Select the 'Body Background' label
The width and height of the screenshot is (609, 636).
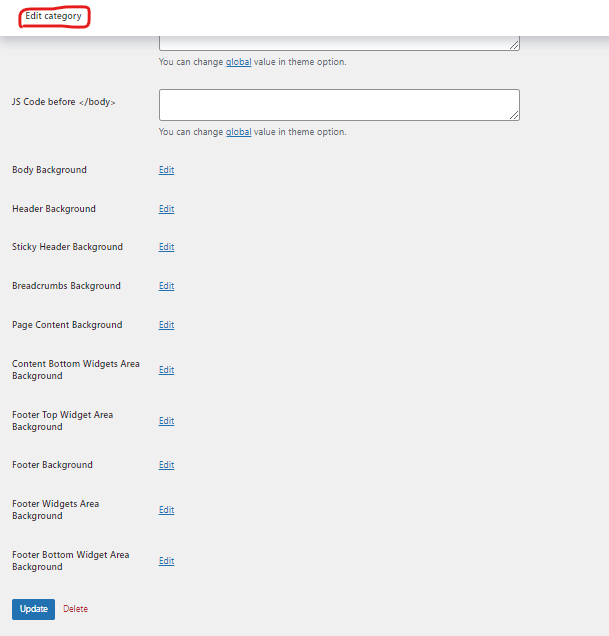[49, 170]
